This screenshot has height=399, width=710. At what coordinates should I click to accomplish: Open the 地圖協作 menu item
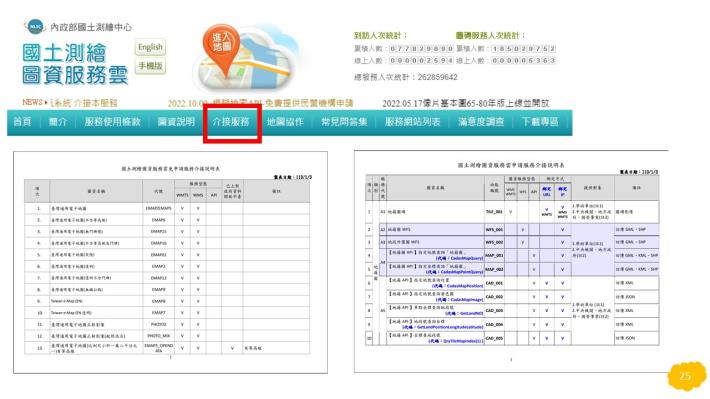(x=285, y=122)
